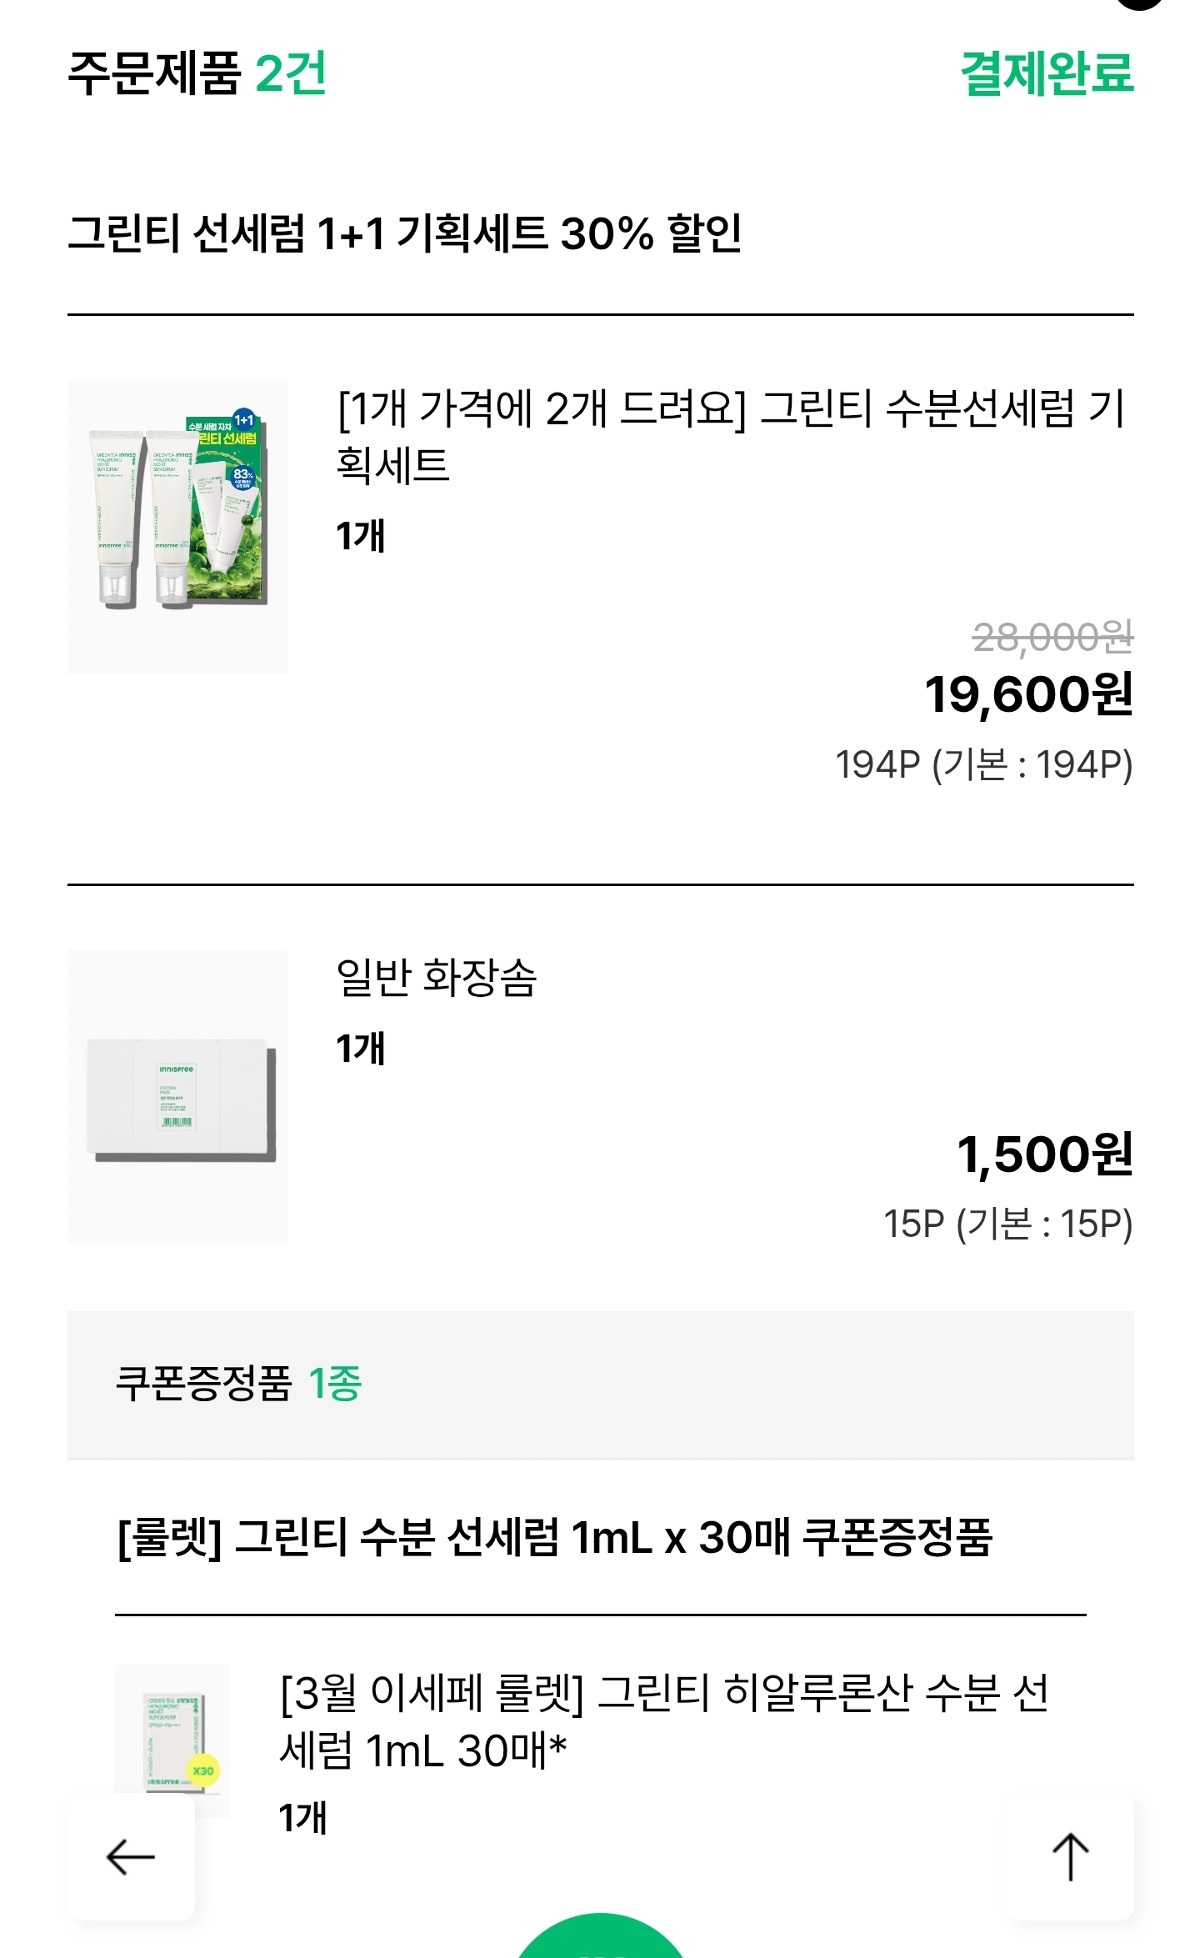Viewport: 1200px width, 1958px height.
Task: Tap the 룰렛 그린티 수분 선세럼 쿠폰증정품 heading
Action: [555, 1537]
